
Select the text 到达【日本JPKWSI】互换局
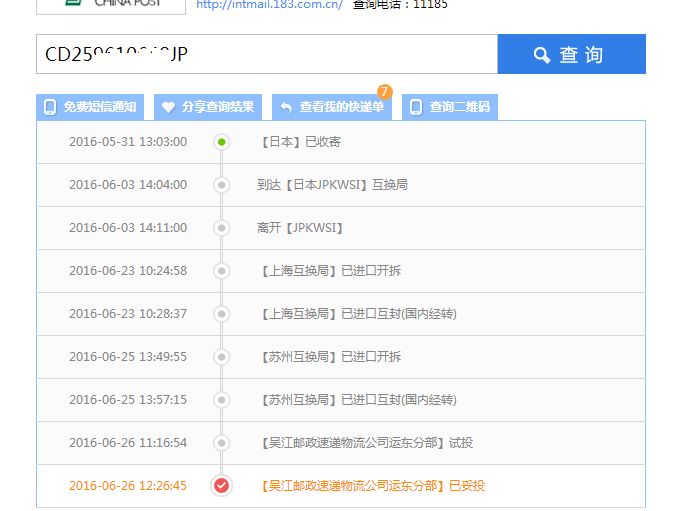(x=332, y=185)
